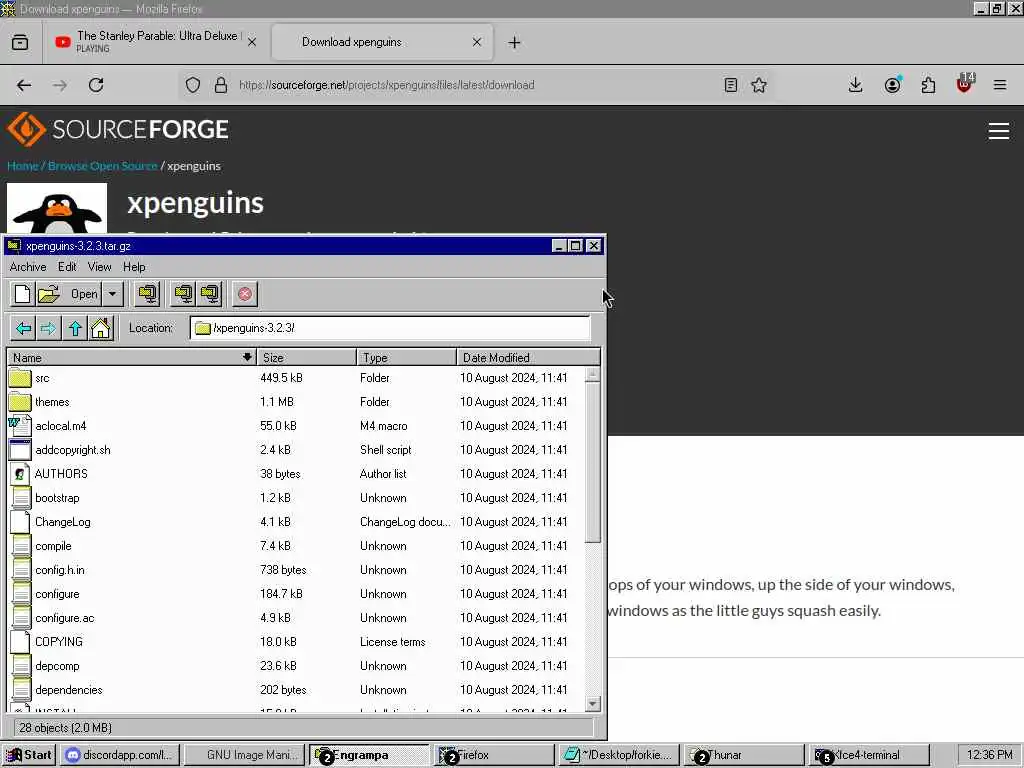Create new archive with blank page icon
This screenshot has height=768, width=1024.
(x=22, y=294)
